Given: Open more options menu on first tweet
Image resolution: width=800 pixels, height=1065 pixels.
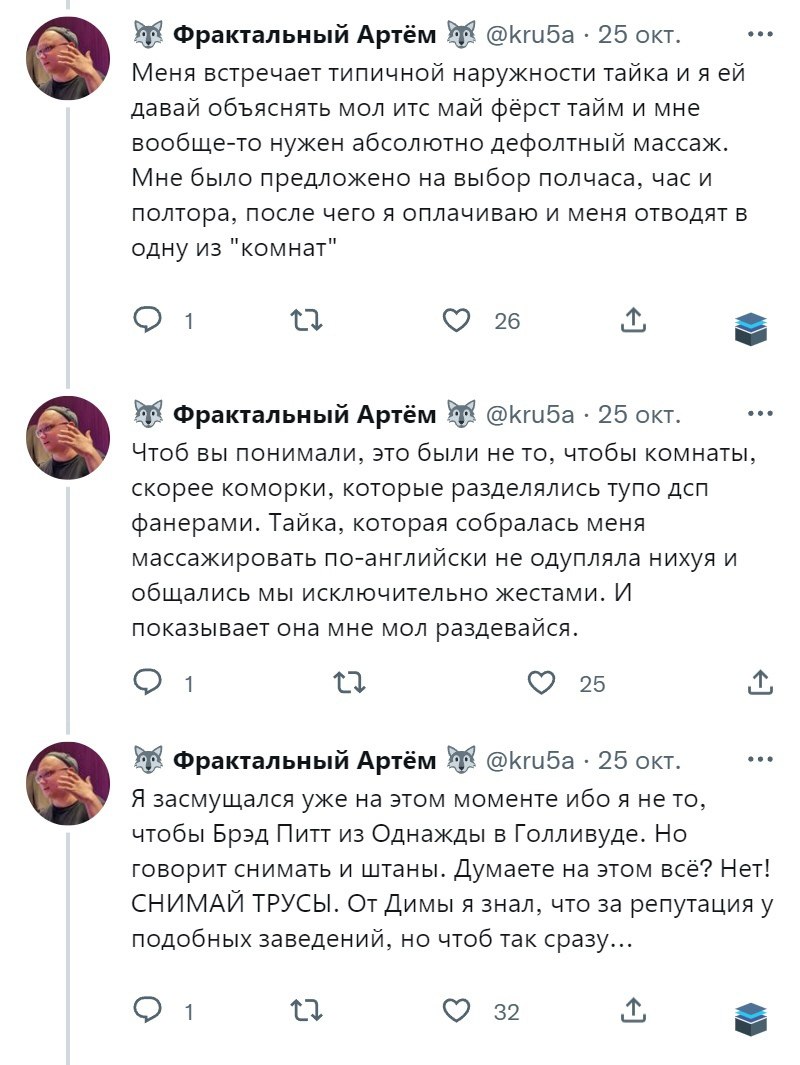Looking at the screenshot, I should (760, 34).
